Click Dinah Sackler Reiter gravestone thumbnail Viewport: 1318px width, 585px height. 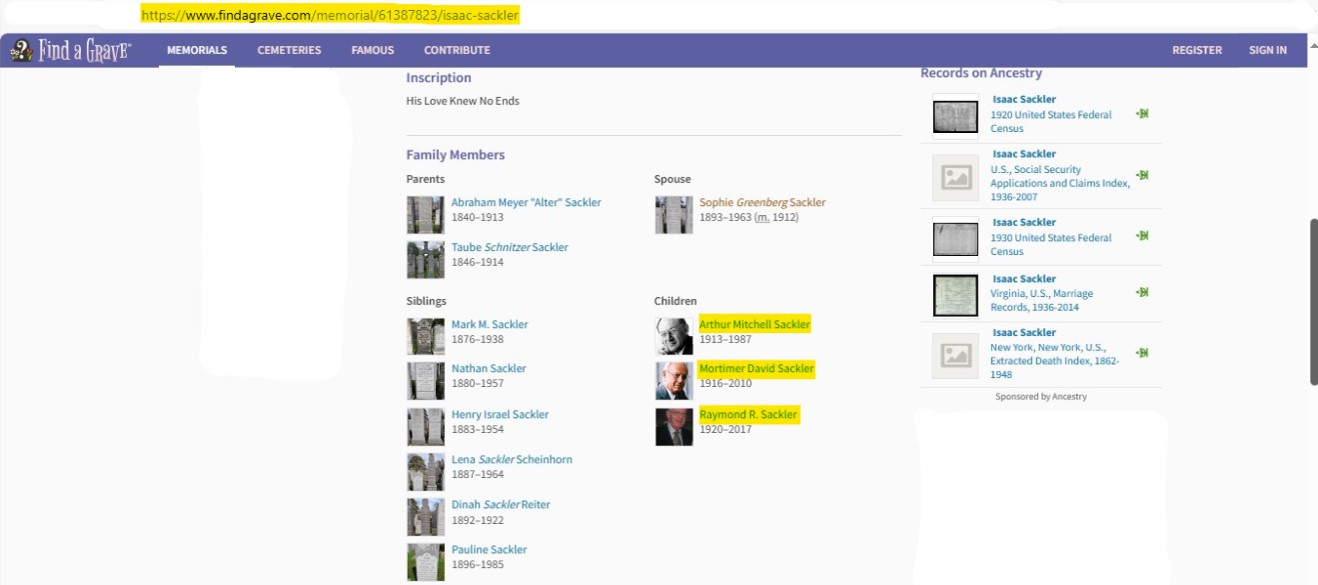click(425, 517)
